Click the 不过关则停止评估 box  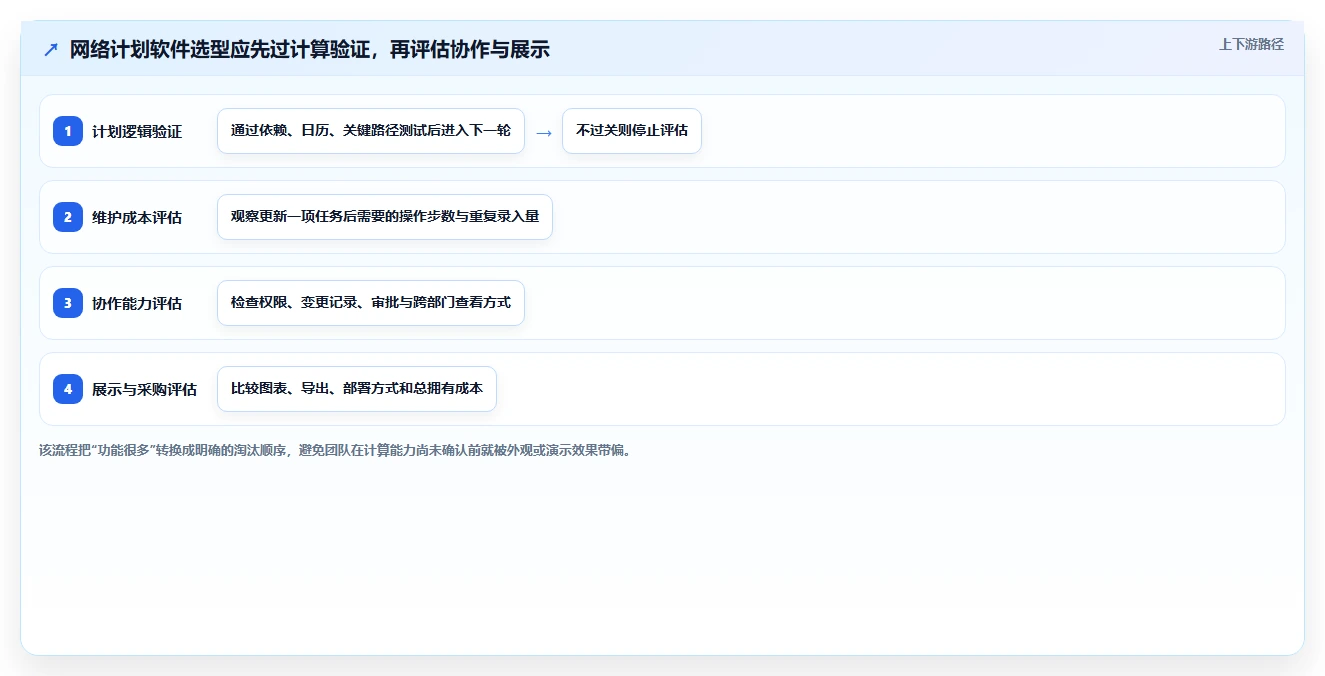pyautogui.click(x=632, y=131)
